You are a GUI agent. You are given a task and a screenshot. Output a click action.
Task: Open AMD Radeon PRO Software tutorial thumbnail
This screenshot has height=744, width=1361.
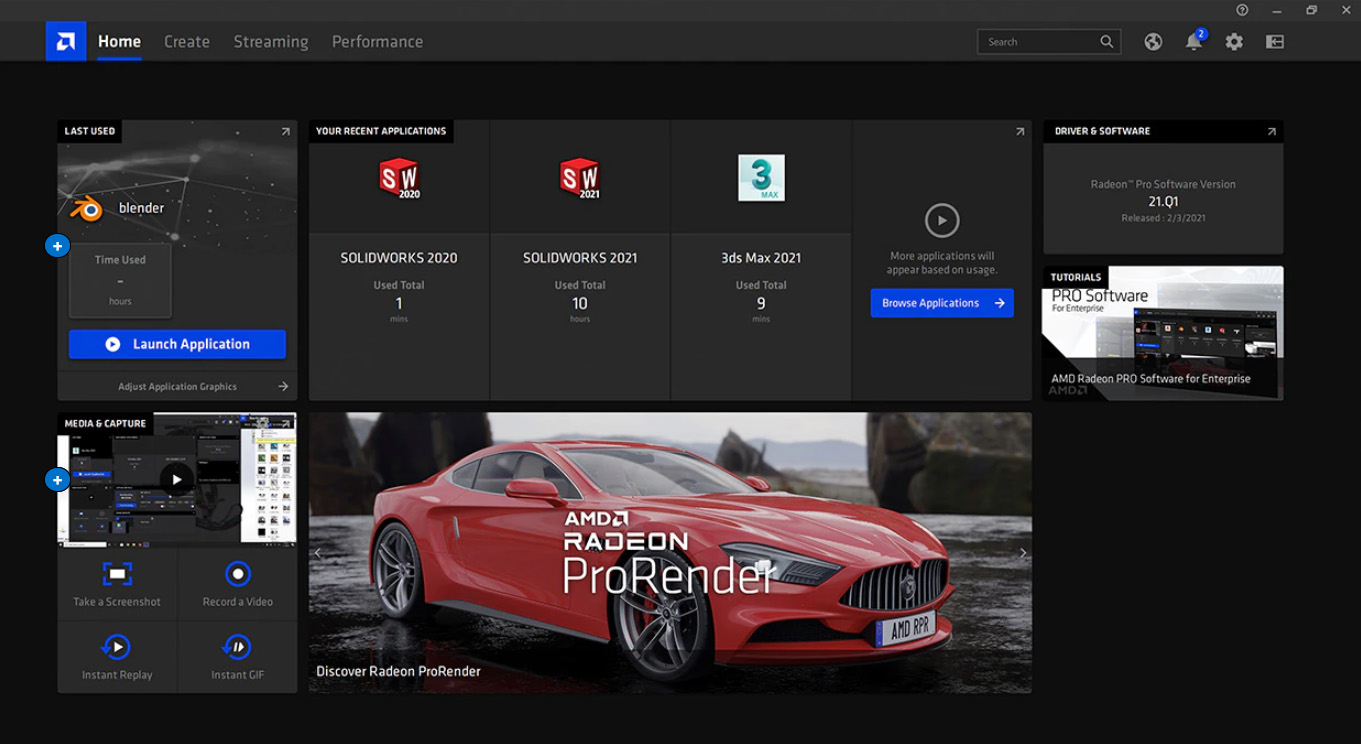pos(1163,333)
